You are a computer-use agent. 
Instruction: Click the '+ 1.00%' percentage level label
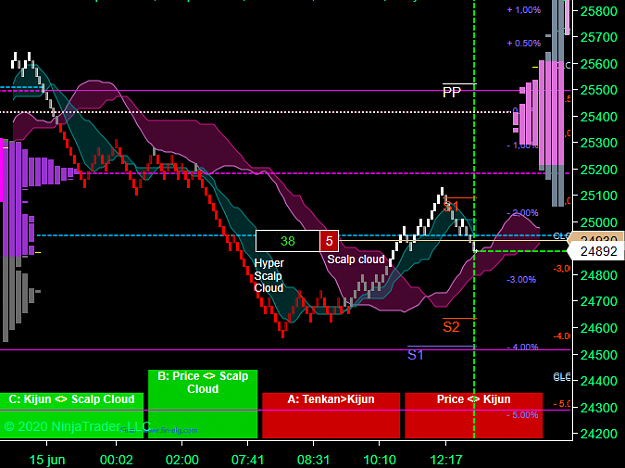[x=524, y=10]
